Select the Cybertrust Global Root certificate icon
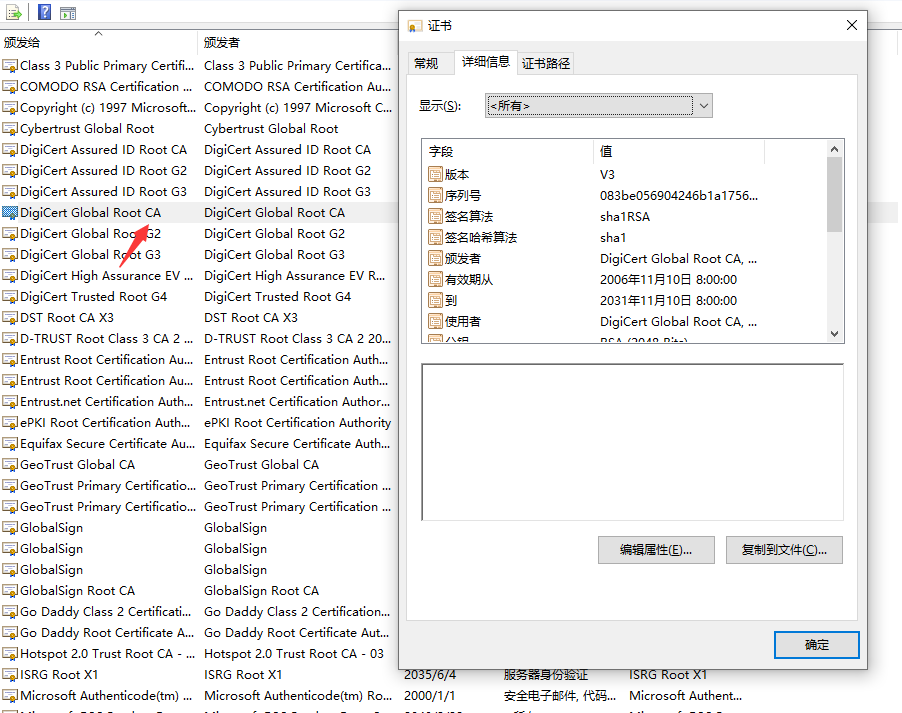The height and width of the screenshot is (713, 902). tap(10, 129)
